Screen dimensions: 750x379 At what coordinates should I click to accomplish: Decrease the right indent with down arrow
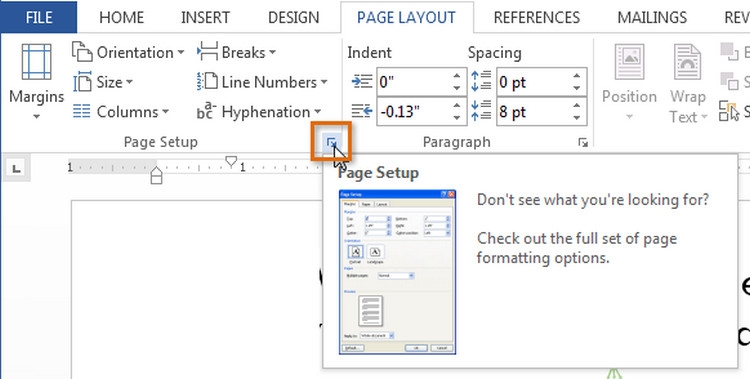click(457, 118)
